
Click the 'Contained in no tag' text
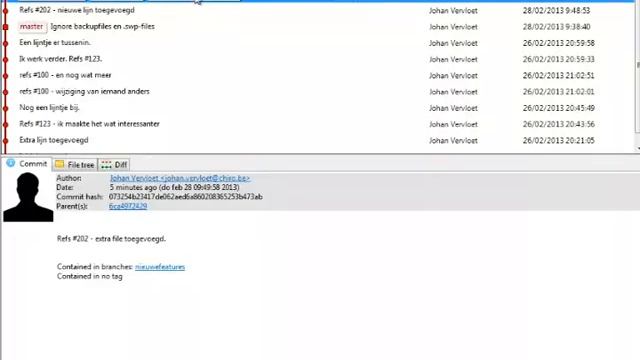tap(89, 276)
